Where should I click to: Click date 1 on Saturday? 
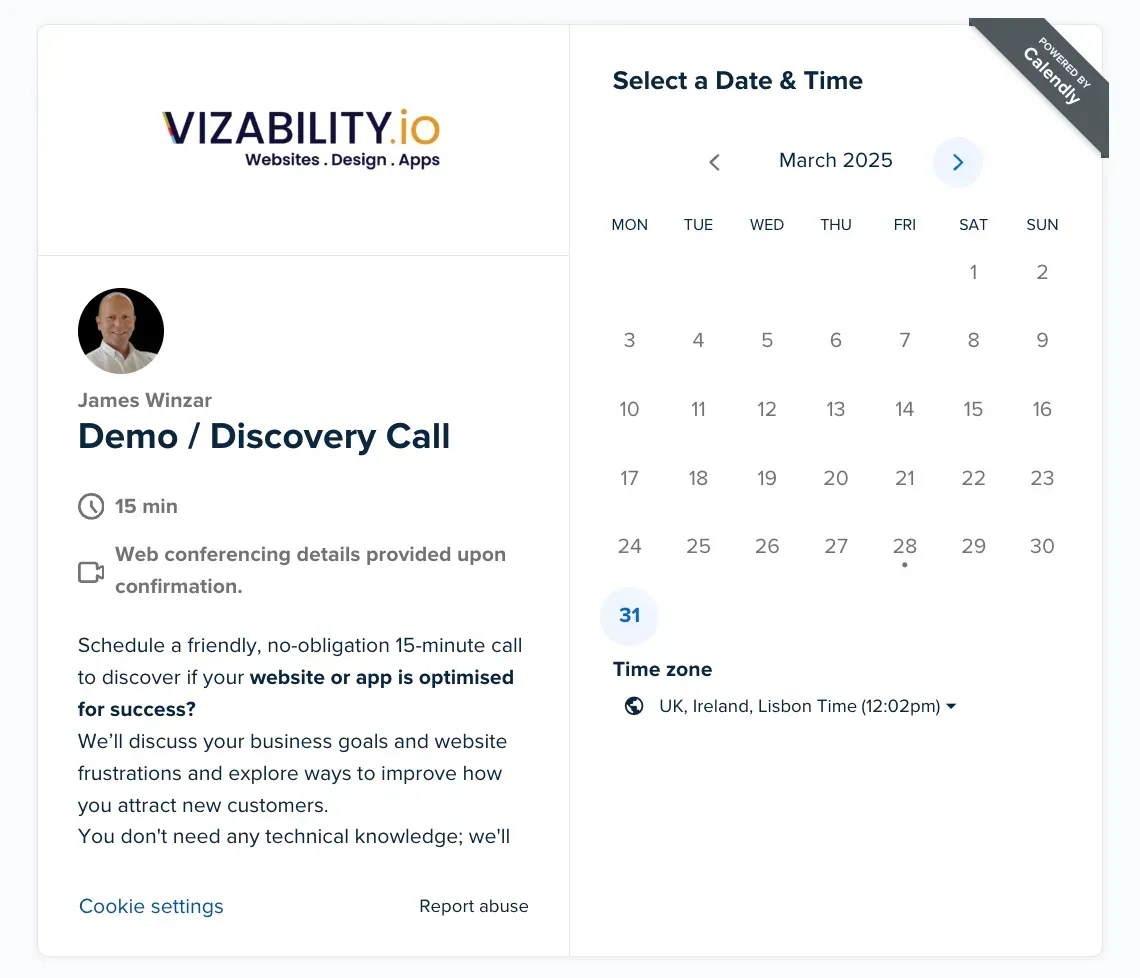(x=974, y=272)
